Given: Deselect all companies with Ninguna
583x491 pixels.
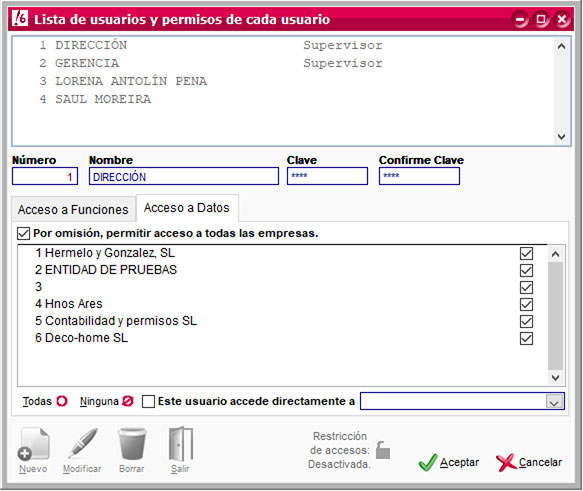Looking at the screenshot, I should [106, 401].
